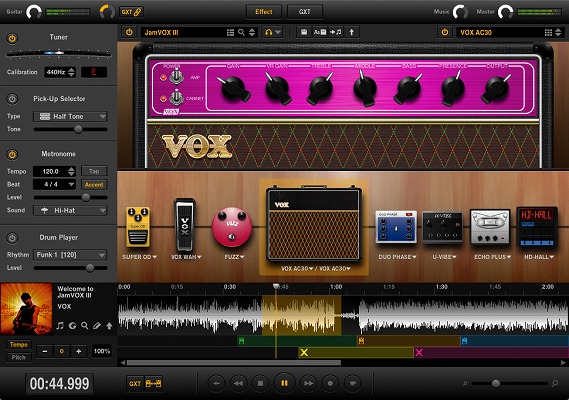Select the Super OD pedal

point(138,227)
